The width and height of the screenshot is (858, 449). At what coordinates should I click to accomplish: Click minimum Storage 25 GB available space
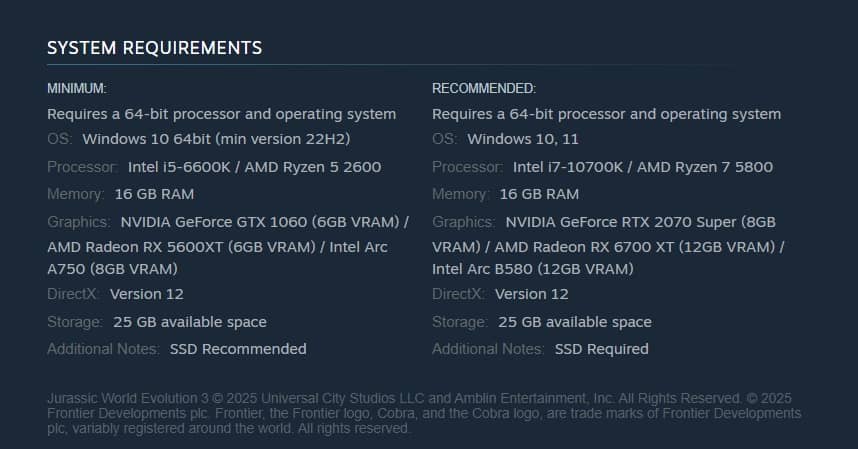click(x=188, y=322)
